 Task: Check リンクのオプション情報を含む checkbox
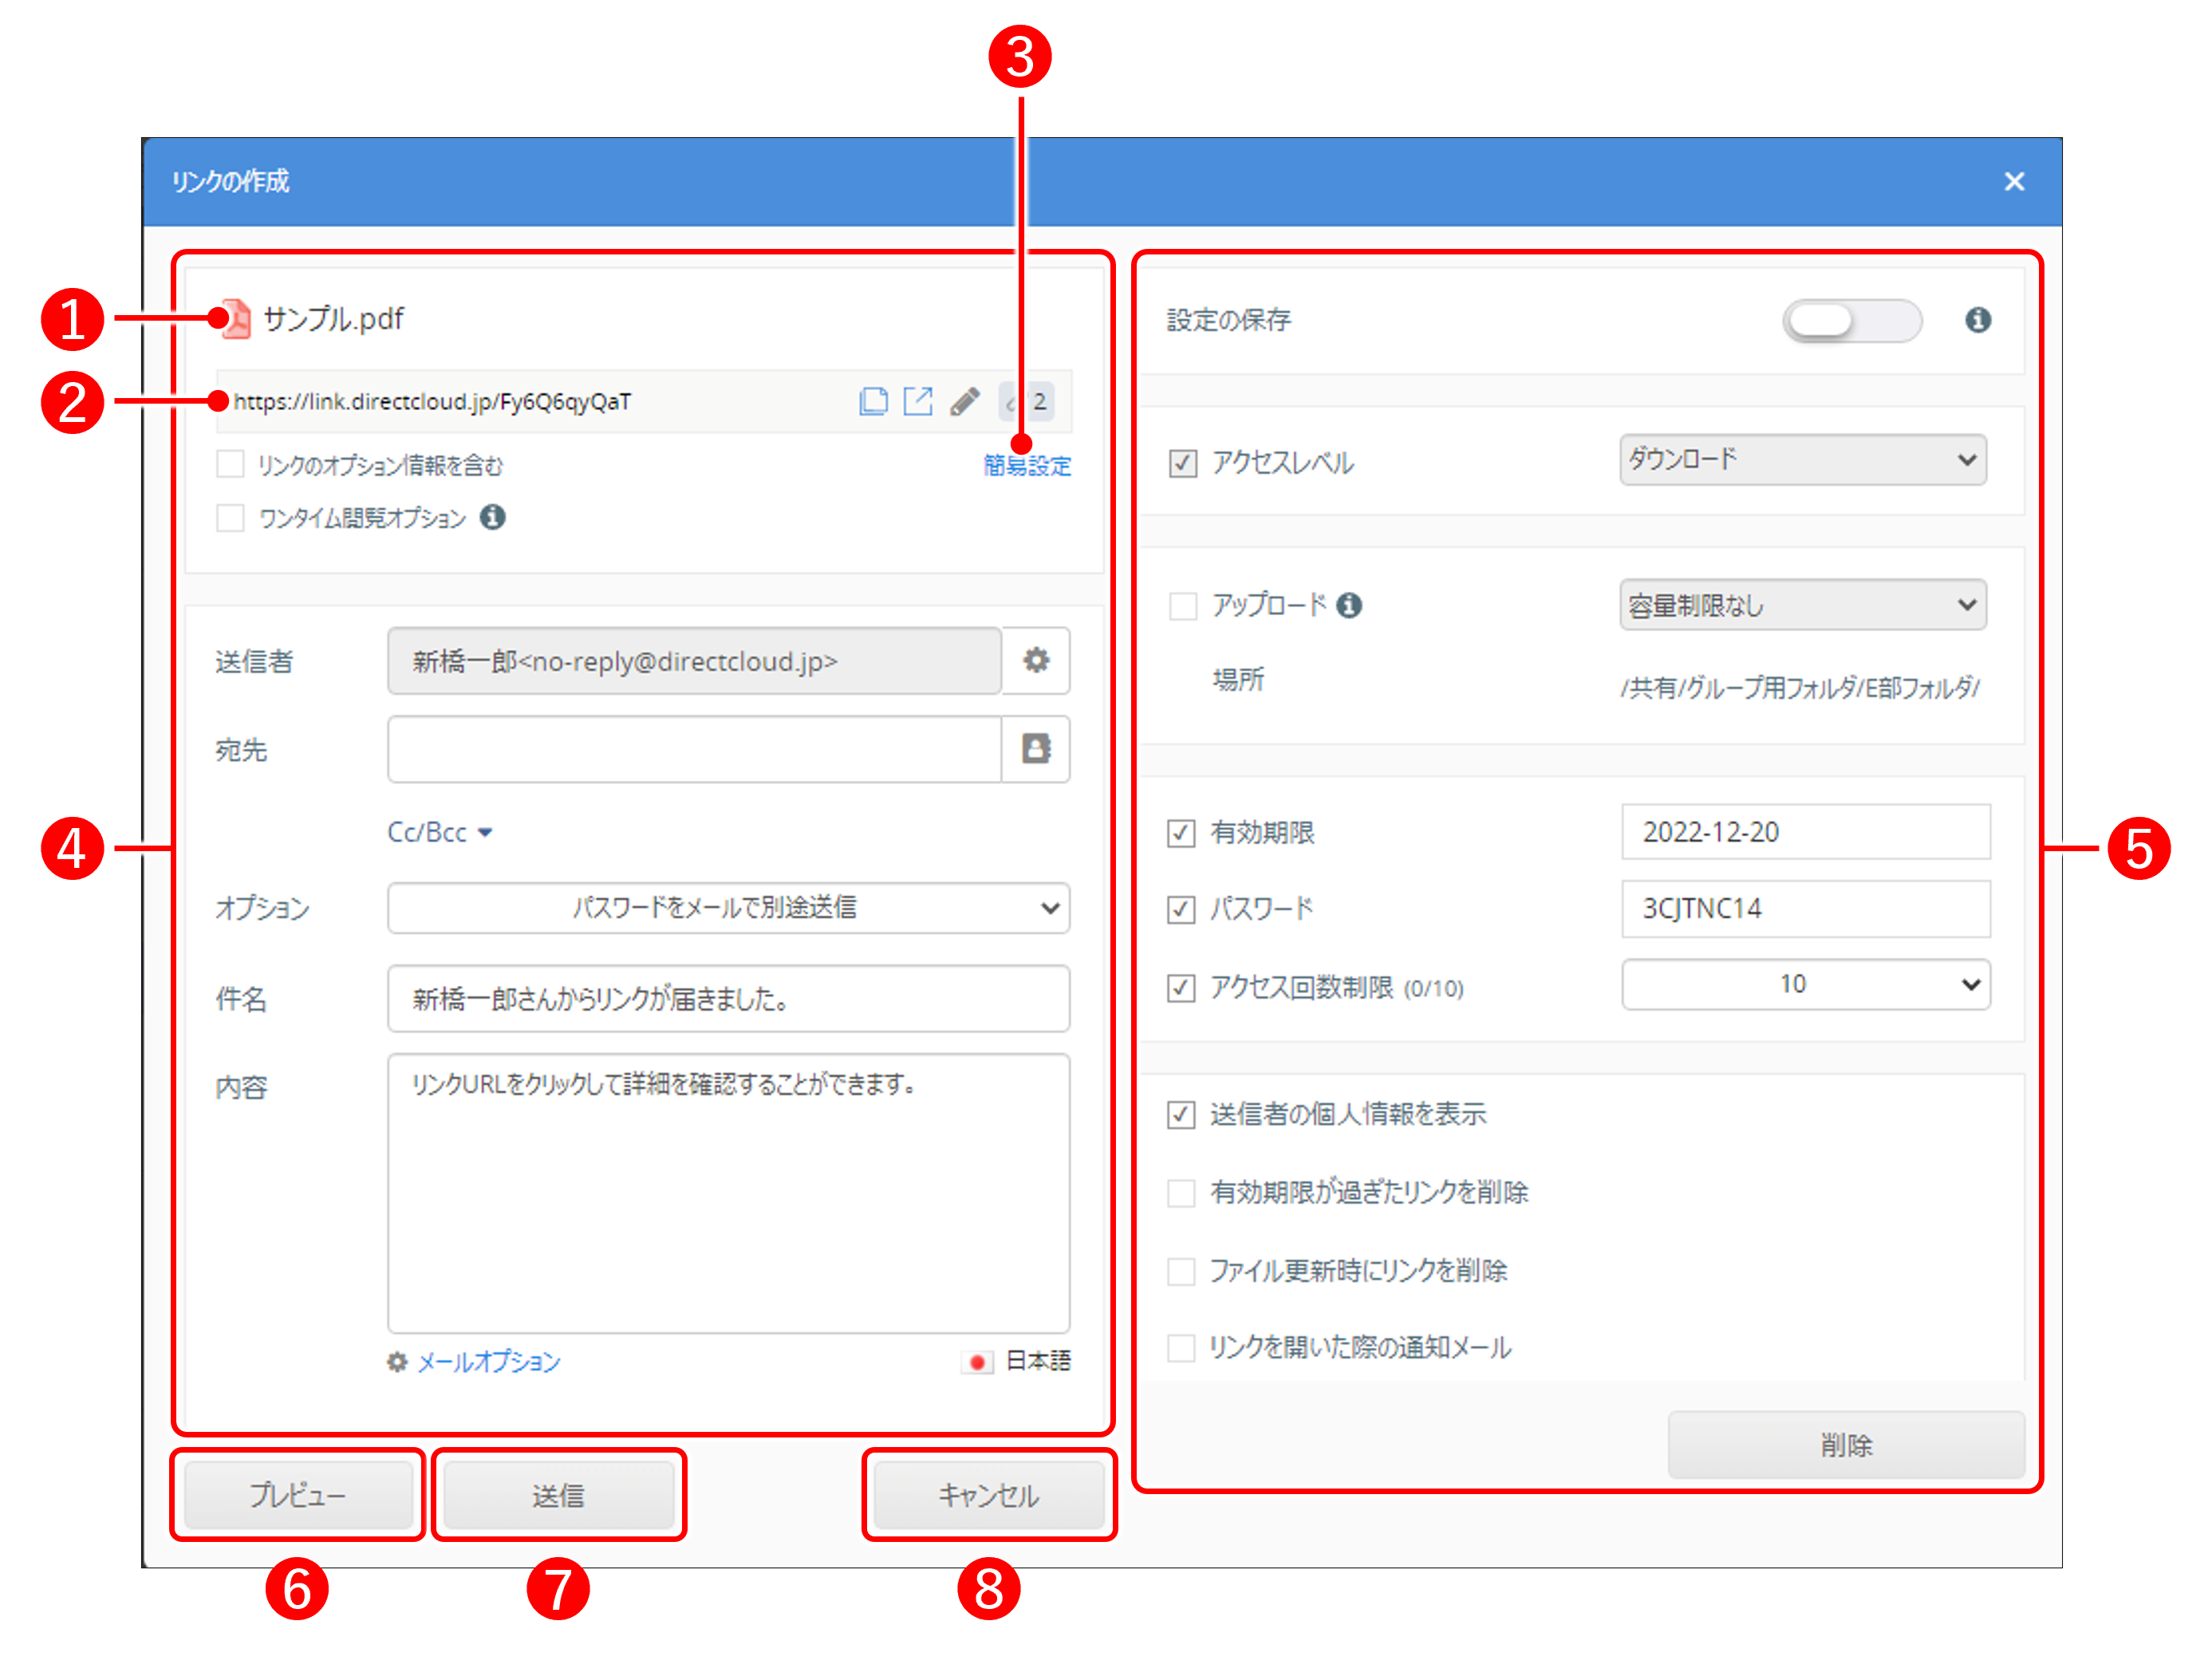coord(231,464)
